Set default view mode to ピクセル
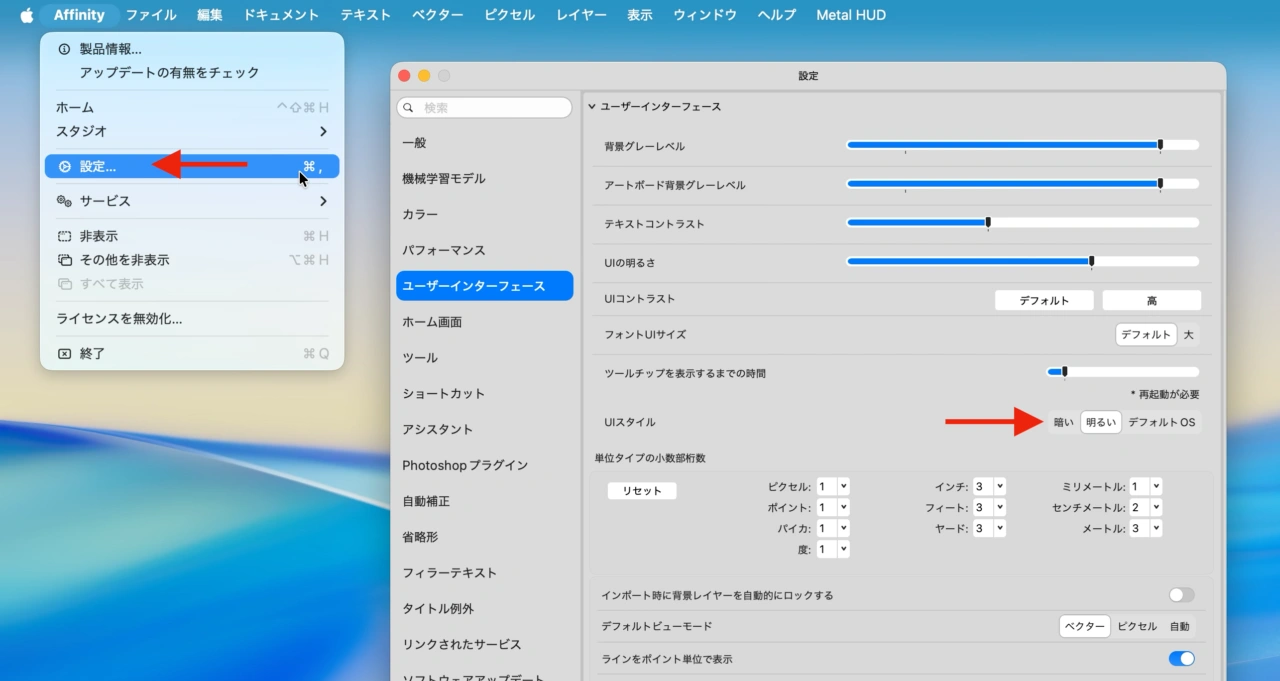The height and width of the screenshot is (681, 1280). [1137, 626]
